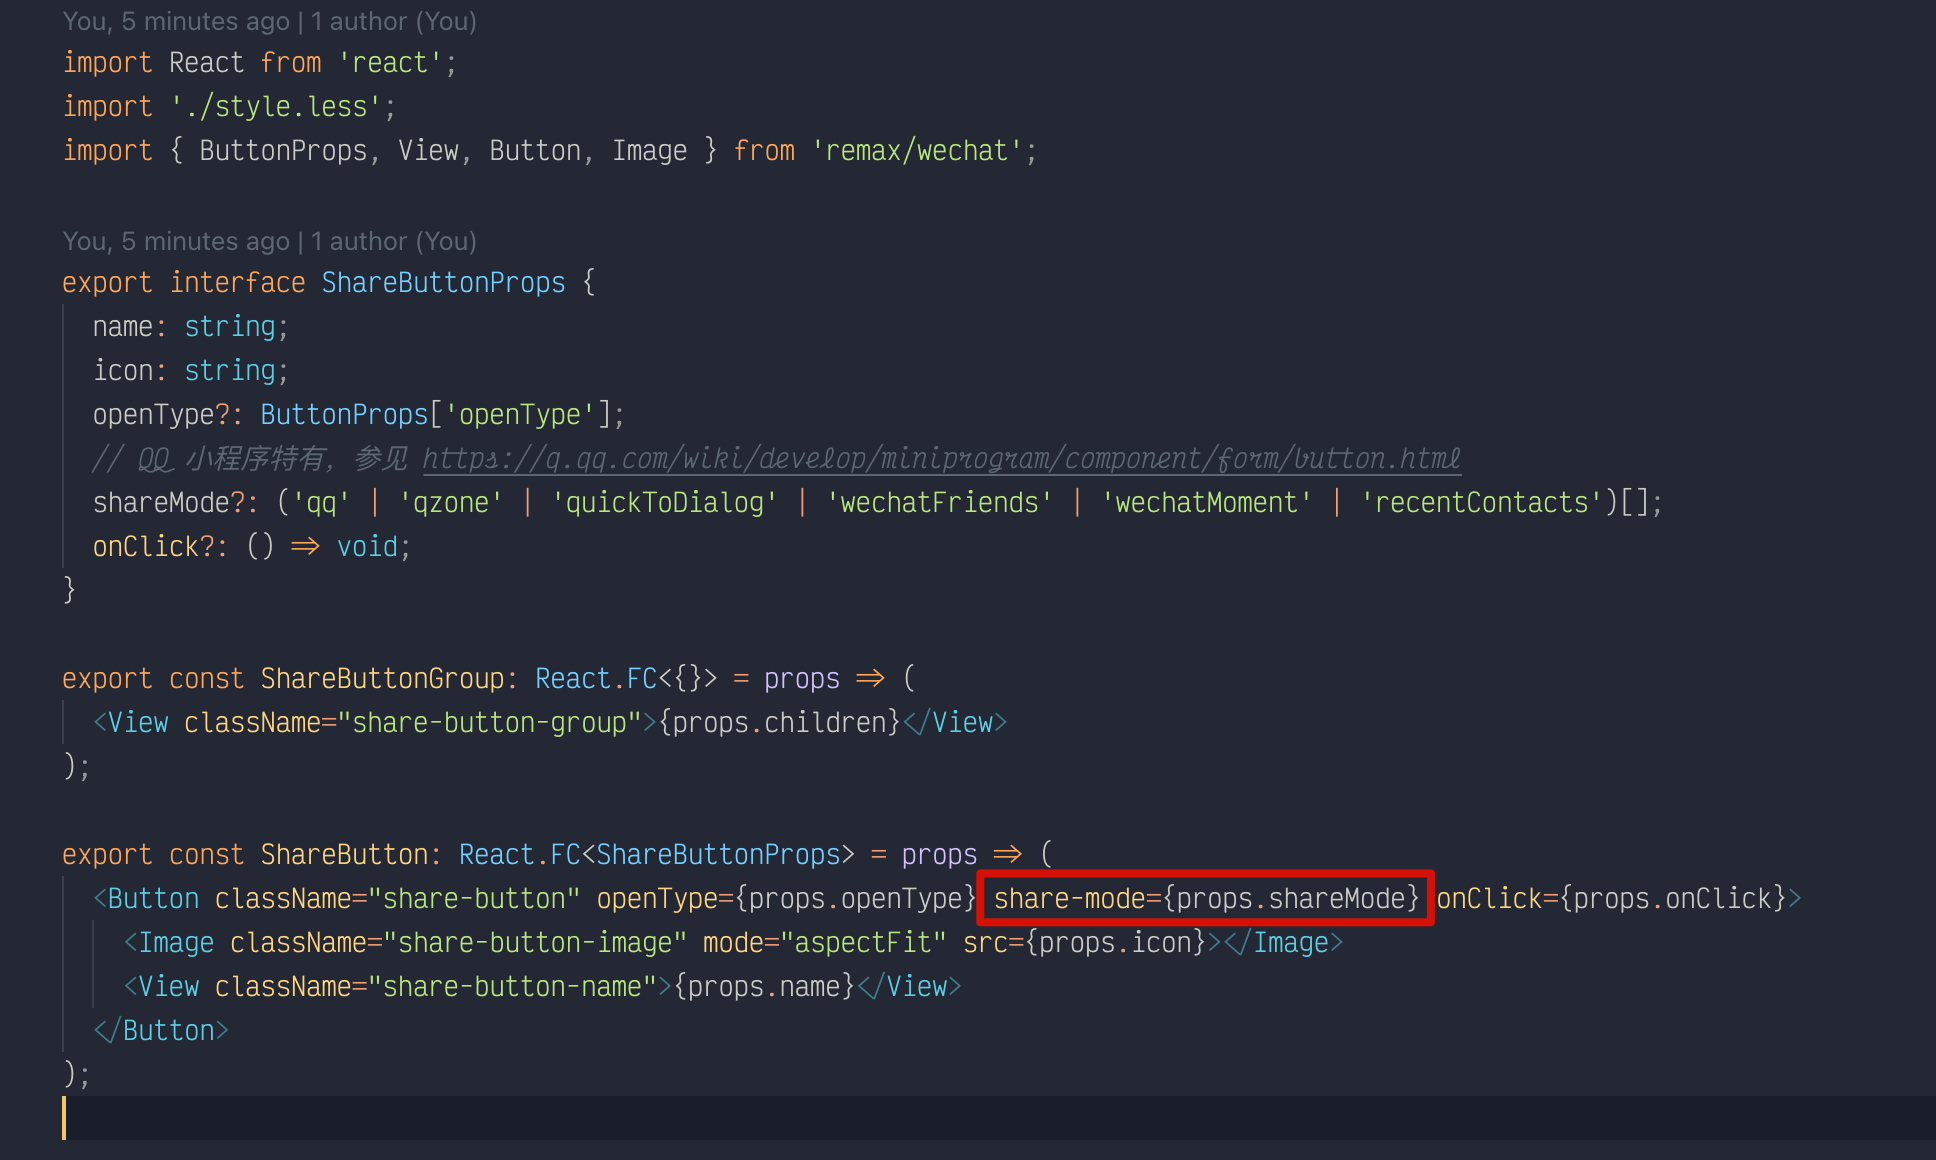Open the q.qq.com wiki documentation link
This screenshot has width=1936, height=1160.
[940, 458]
